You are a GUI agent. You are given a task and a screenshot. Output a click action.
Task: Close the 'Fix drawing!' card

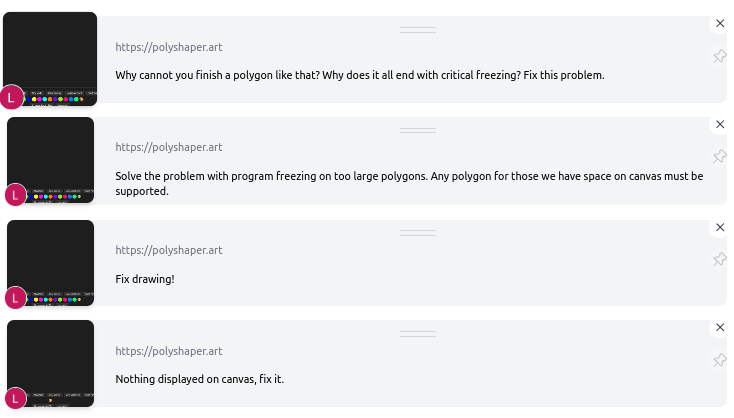pos(720,227)
